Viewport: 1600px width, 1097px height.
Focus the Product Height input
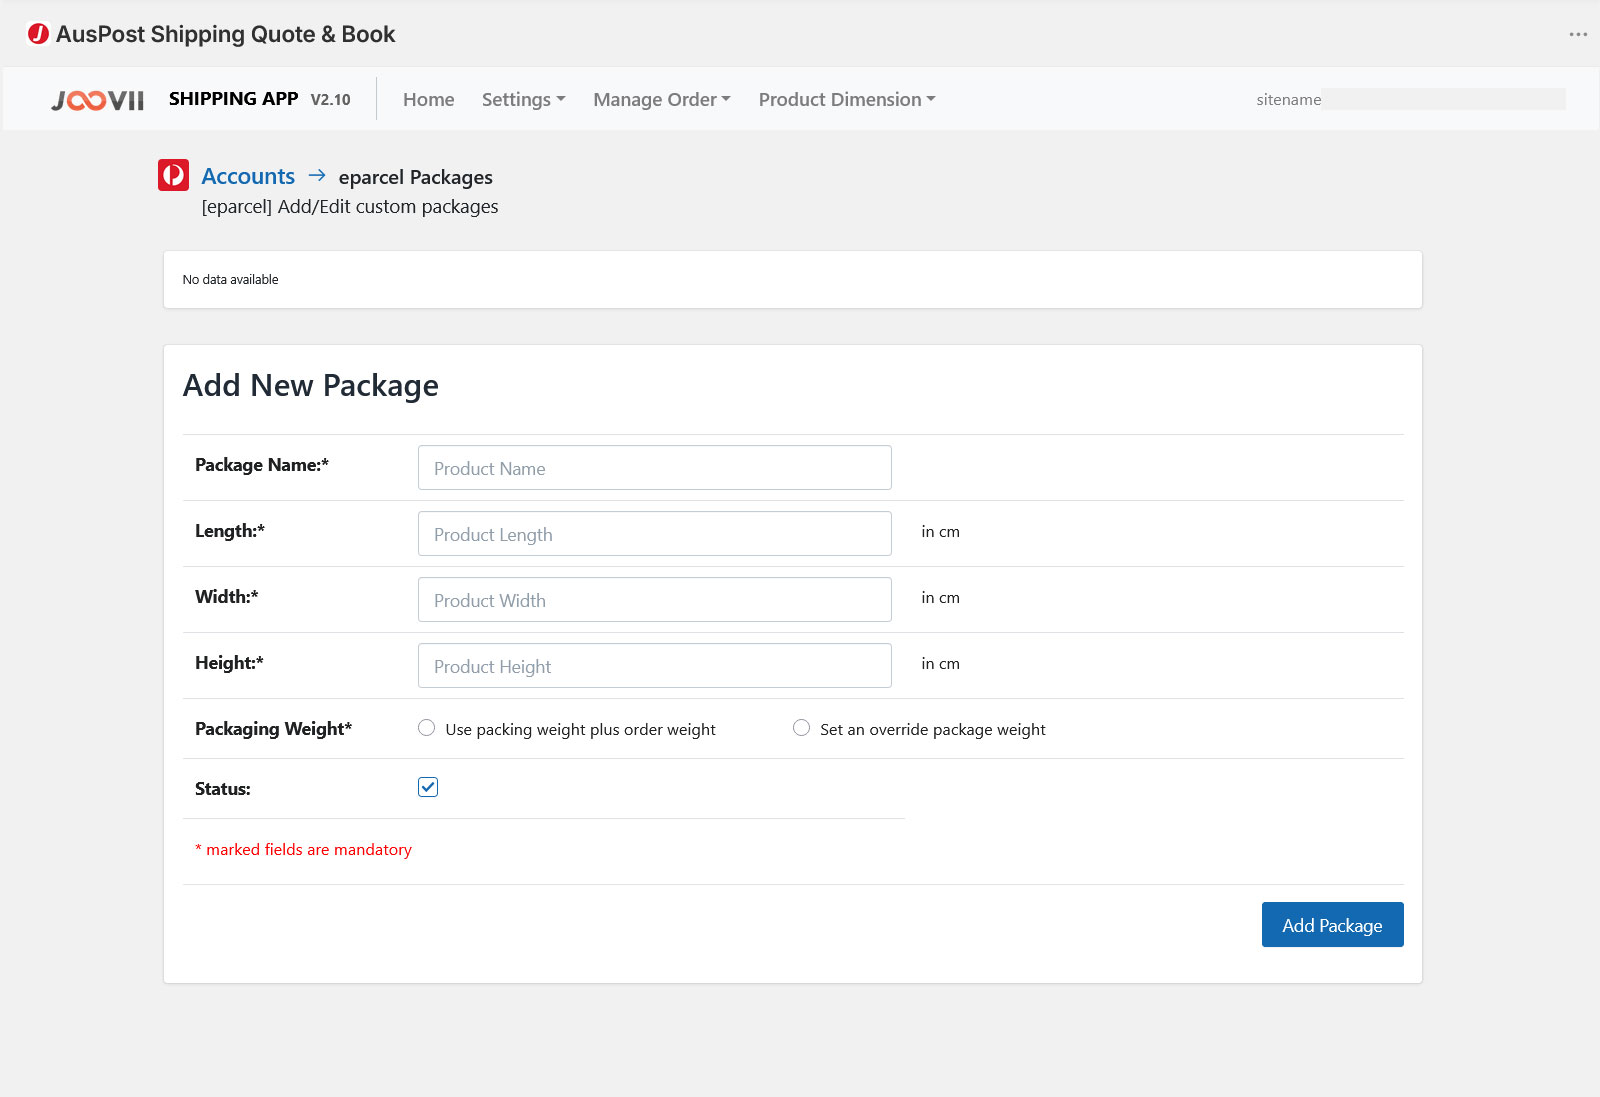pyautogui.click(x=654, y=666)
